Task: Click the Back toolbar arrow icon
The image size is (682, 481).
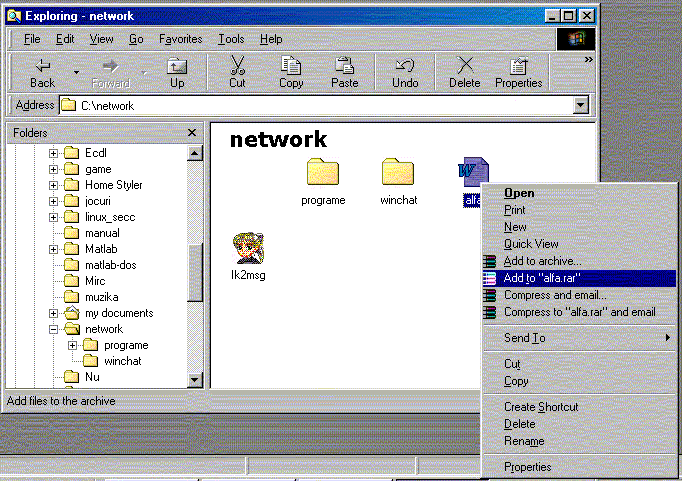Action: pyautogui.click(x=42, y=66)
